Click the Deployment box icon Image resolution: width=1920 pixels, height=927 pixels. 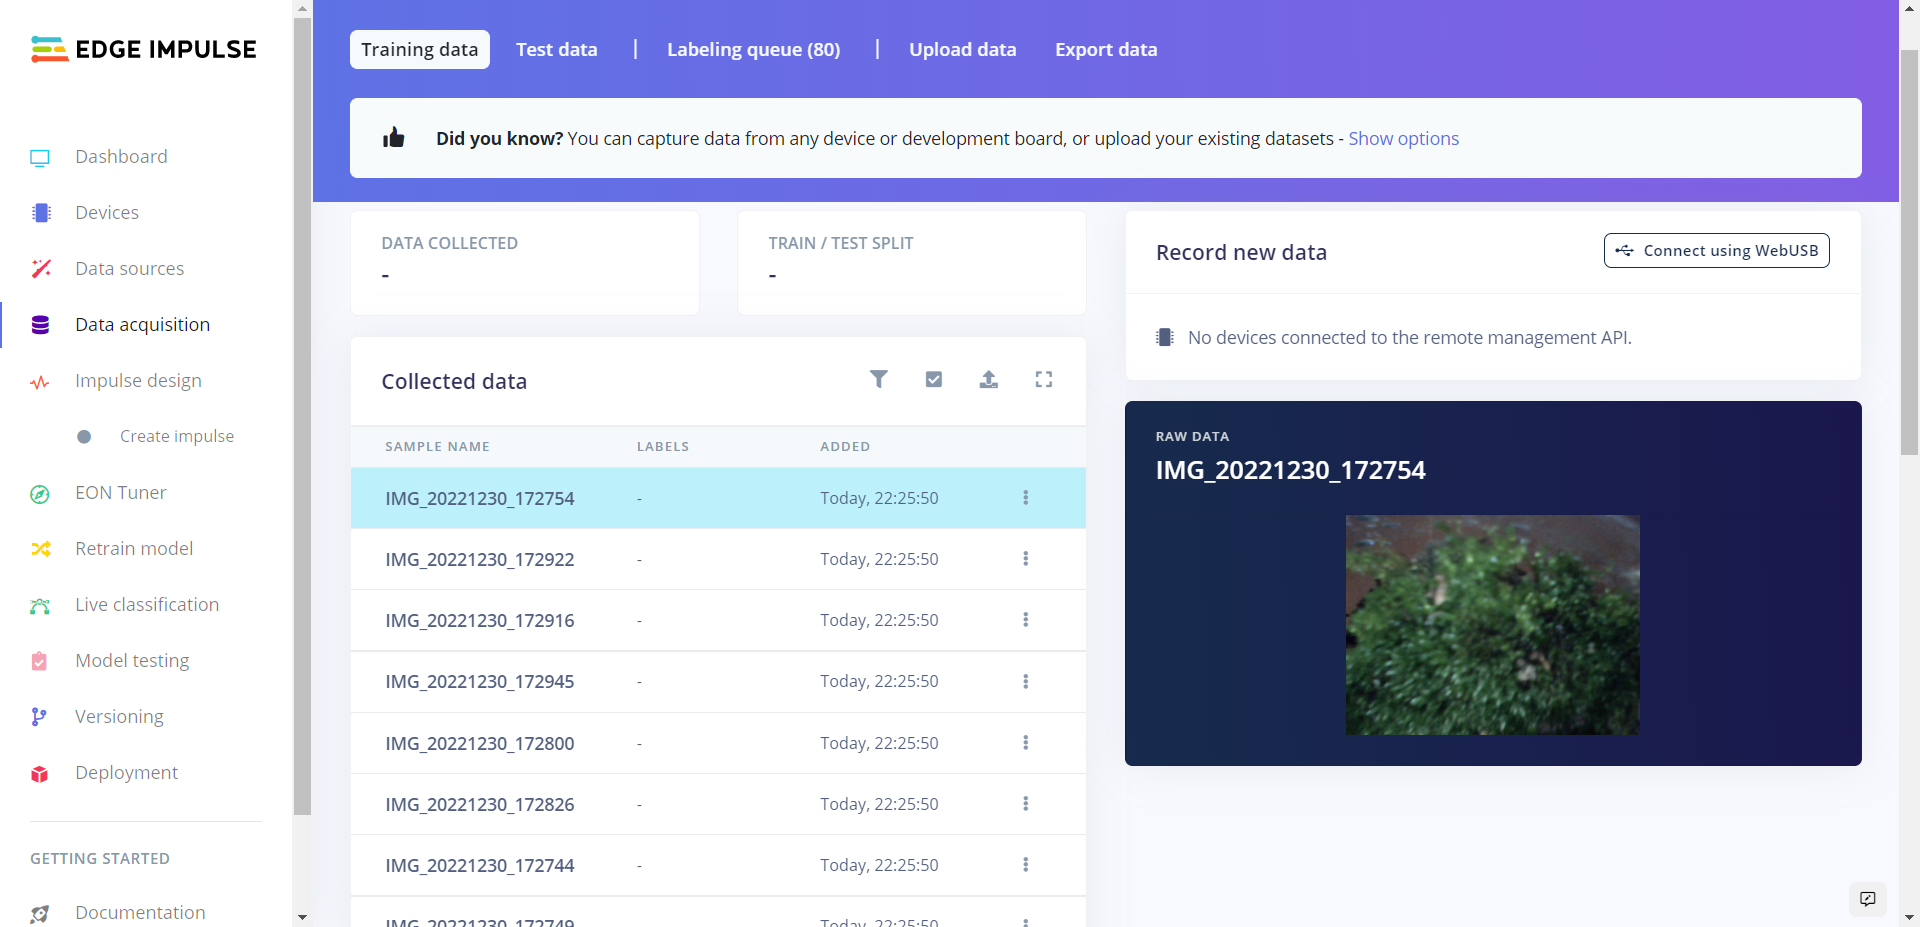pos(40,774)
